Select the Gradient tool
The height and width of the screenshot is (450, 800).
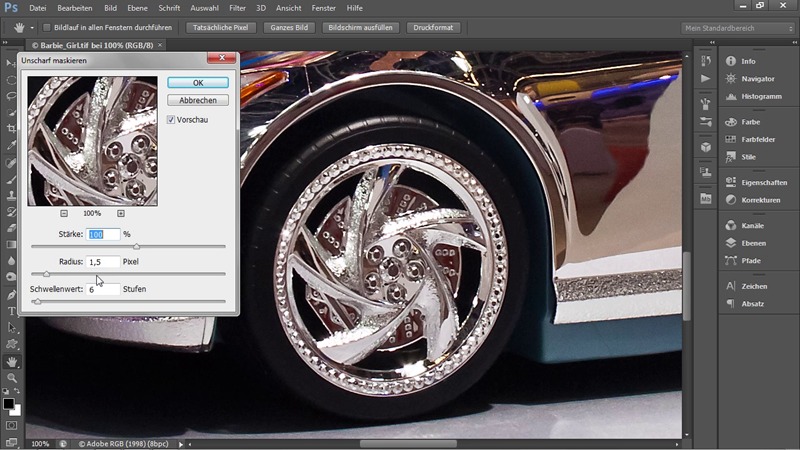point(11,244)
